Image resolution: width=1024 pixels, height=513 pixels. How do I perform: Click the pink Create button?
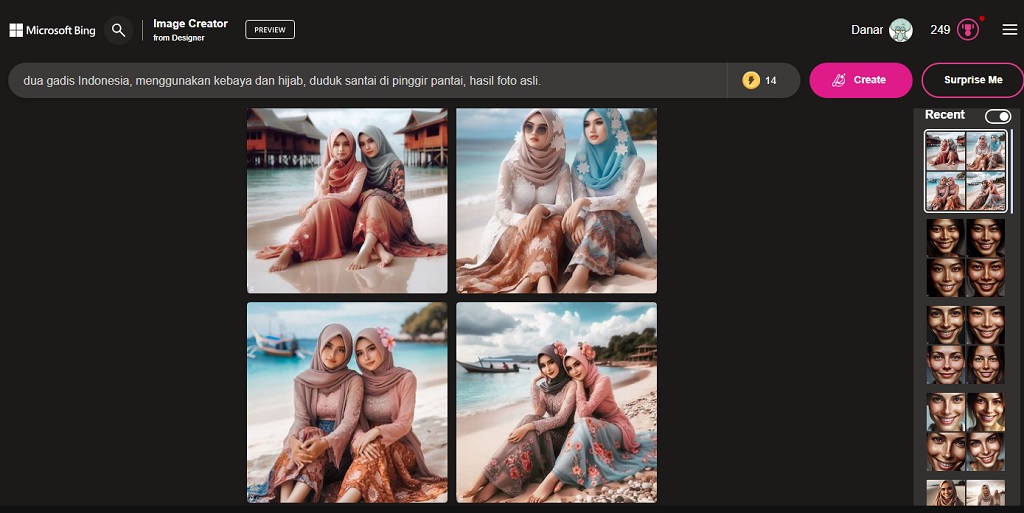[860, 80]
